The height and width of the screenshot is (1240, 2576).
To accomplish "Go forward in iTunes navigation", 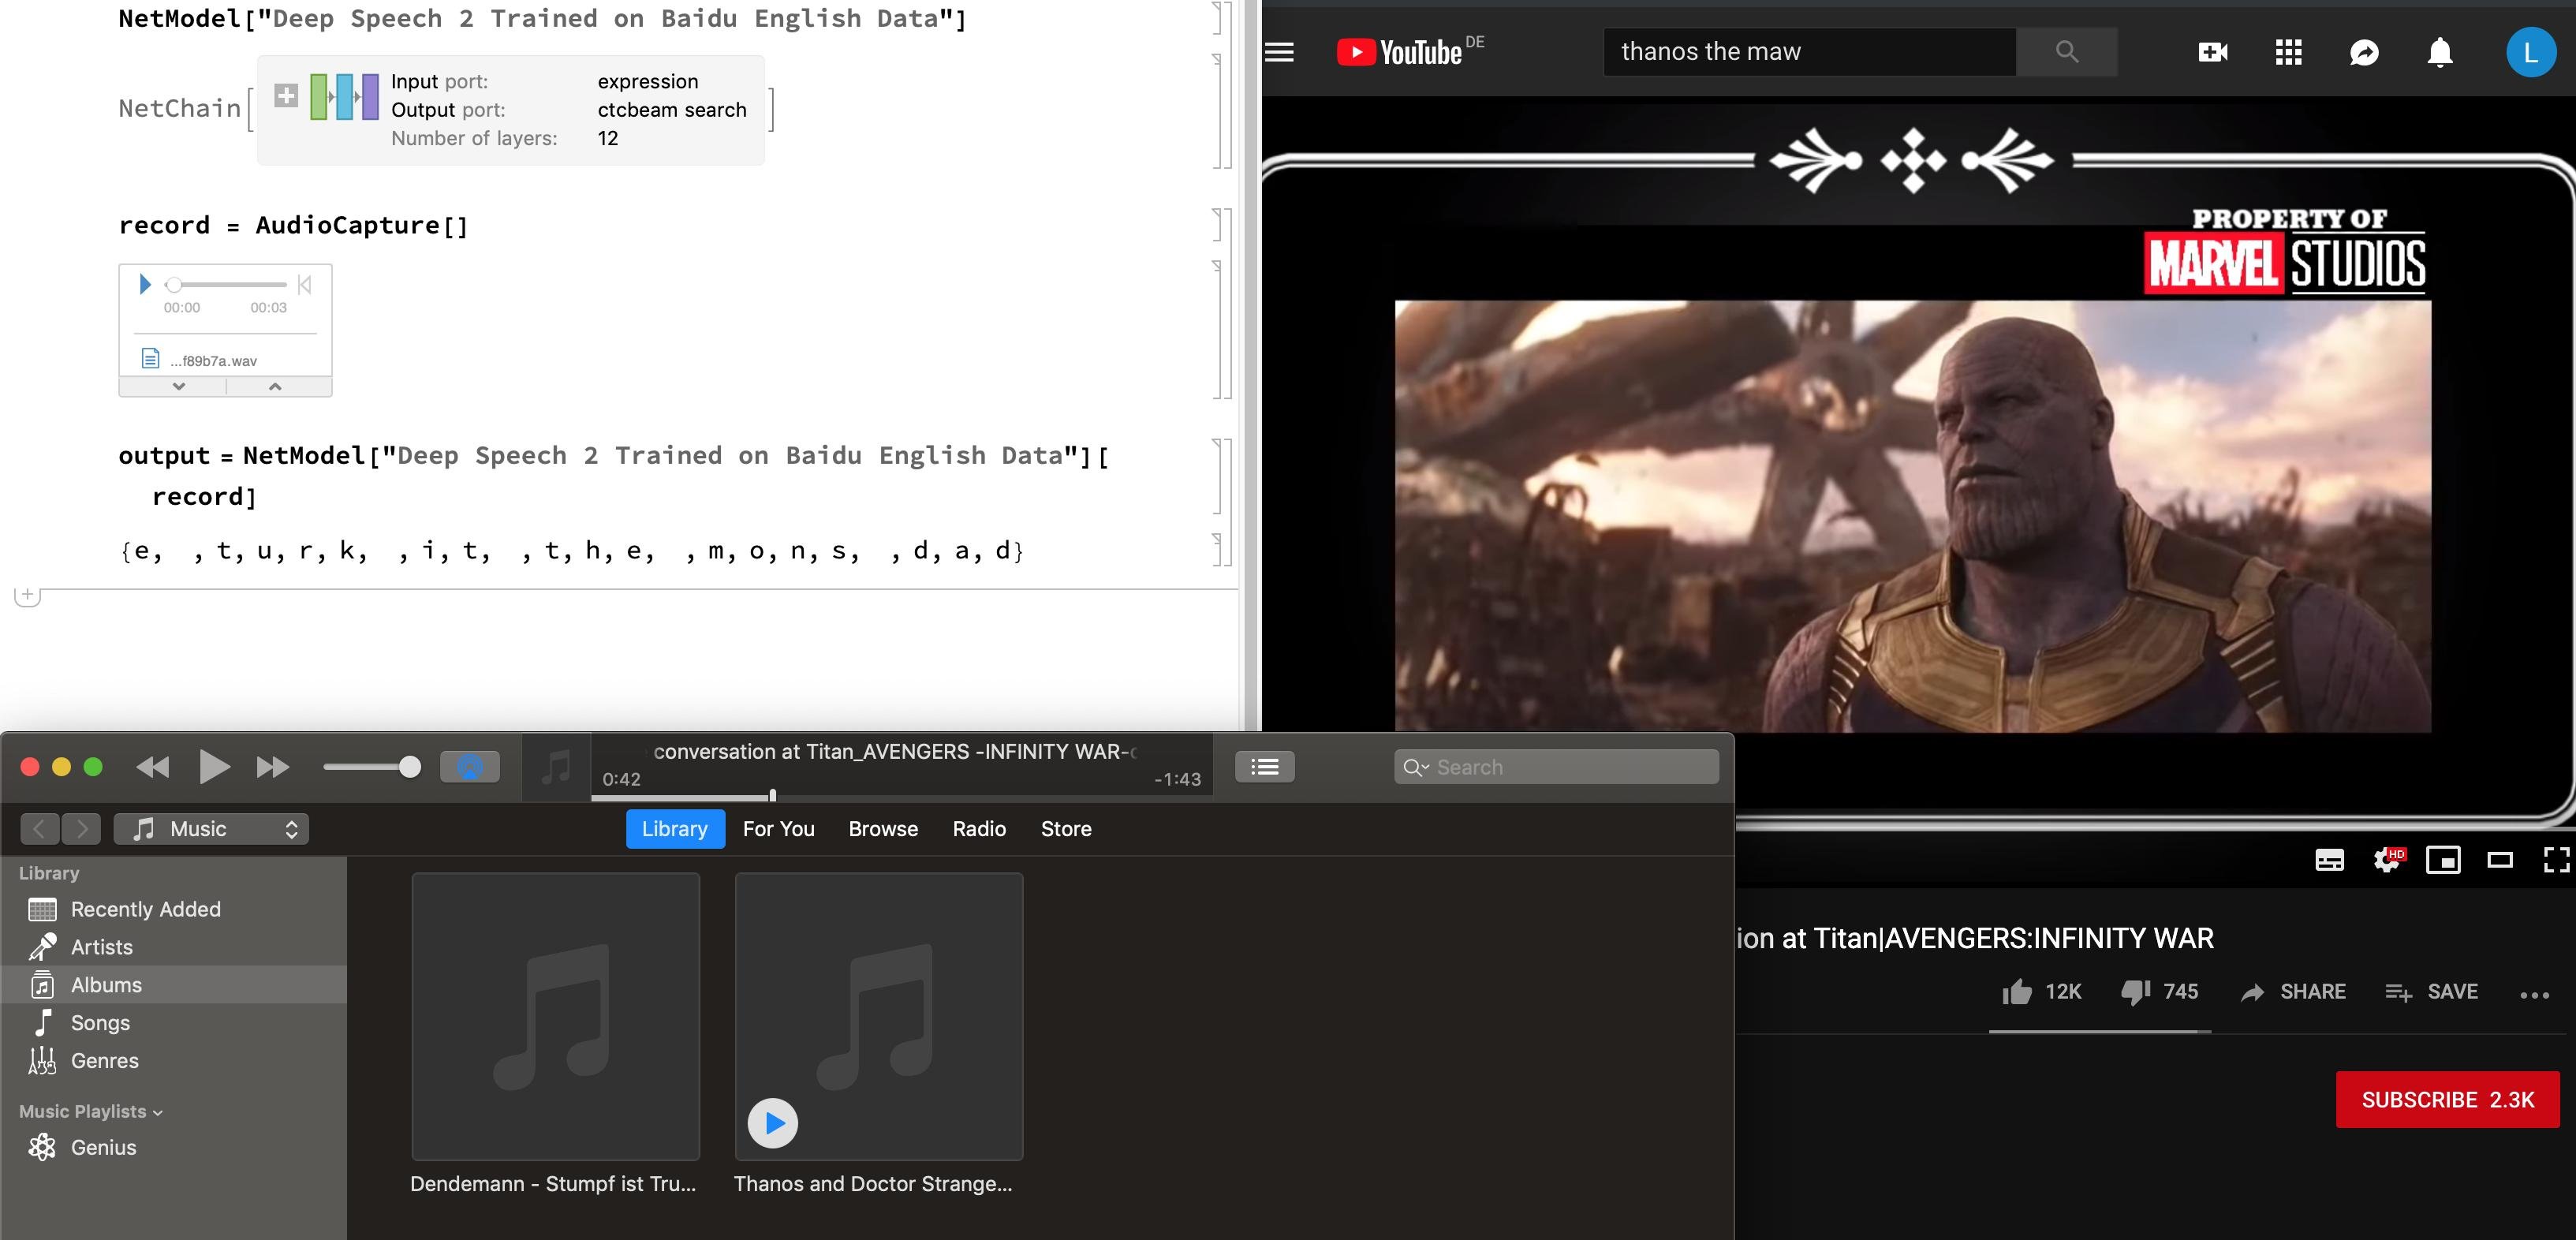I will point(81,829).
